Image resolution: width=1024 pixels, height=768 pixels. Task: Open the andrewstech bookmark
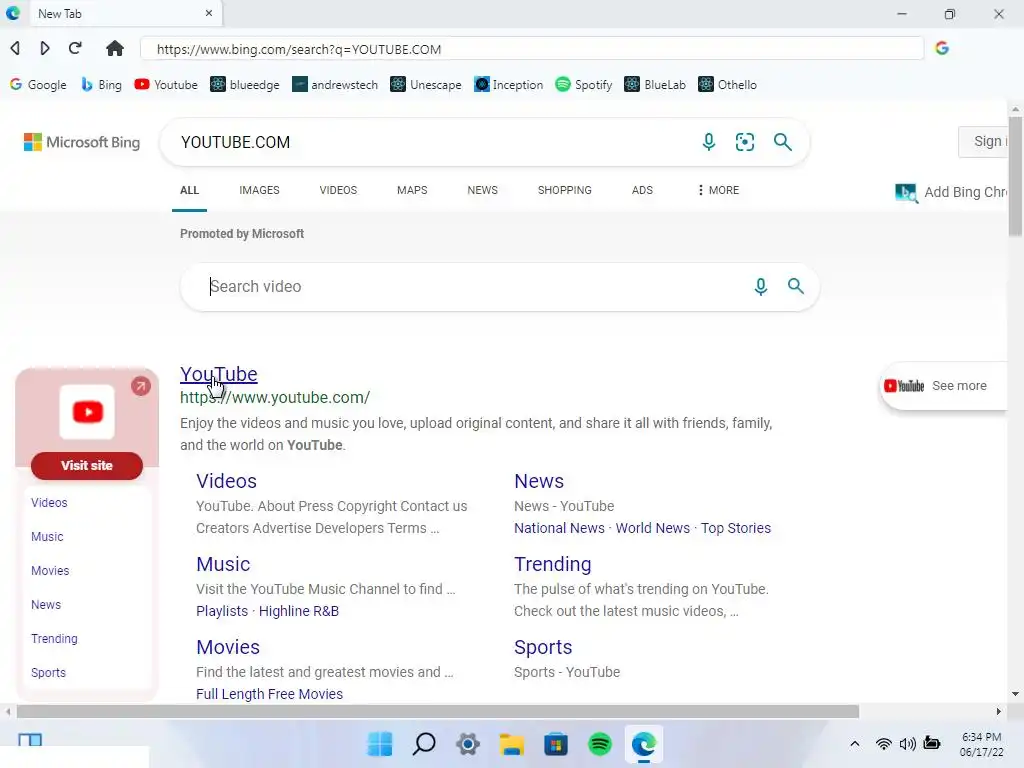coord(335,85)
